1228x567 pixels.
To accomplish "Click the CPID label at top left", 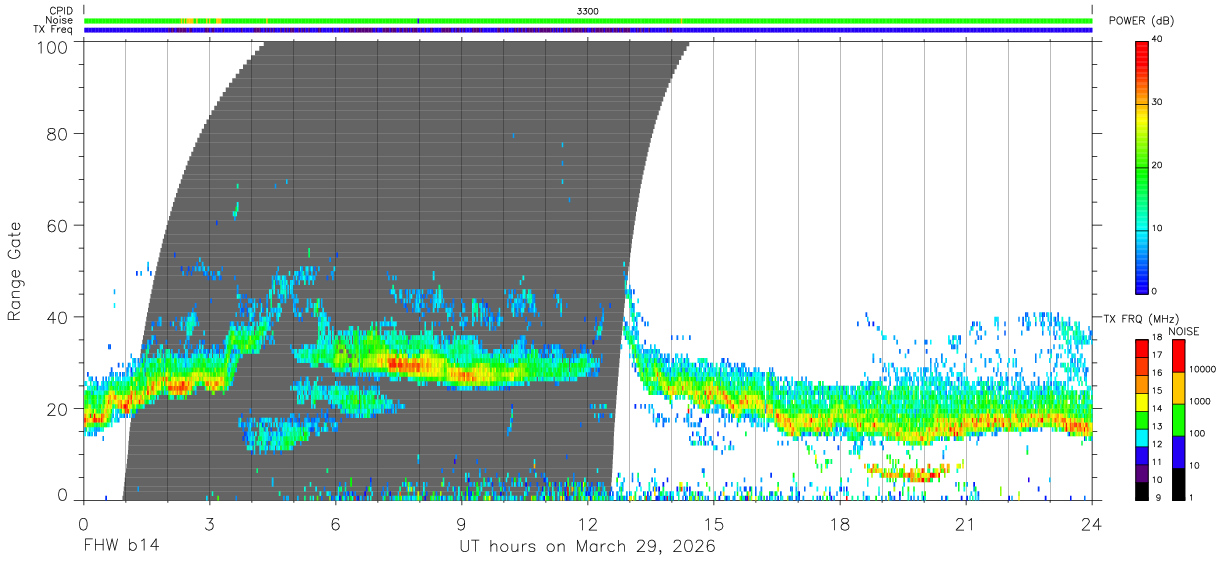I will (x=59, y=10).
